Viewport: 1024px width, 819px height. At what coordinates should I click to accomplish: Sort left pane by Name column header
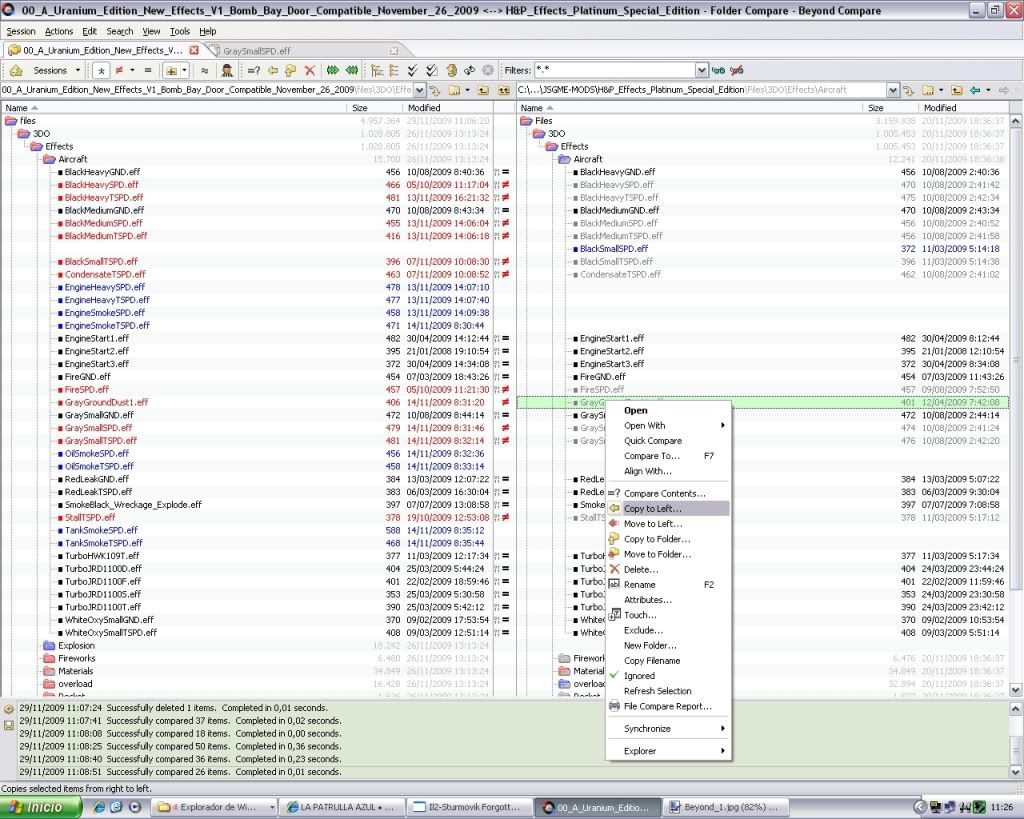[x=174, y=108]
